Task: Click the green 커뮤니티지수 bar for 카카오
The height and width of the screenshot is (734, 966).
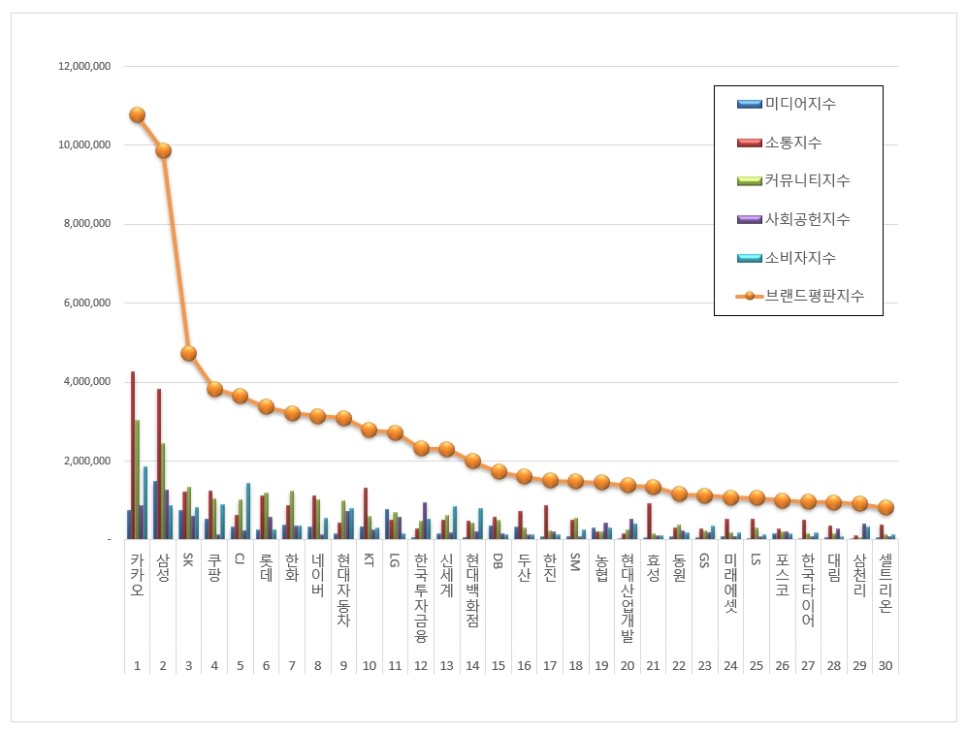Action: (x=137, y=479)
